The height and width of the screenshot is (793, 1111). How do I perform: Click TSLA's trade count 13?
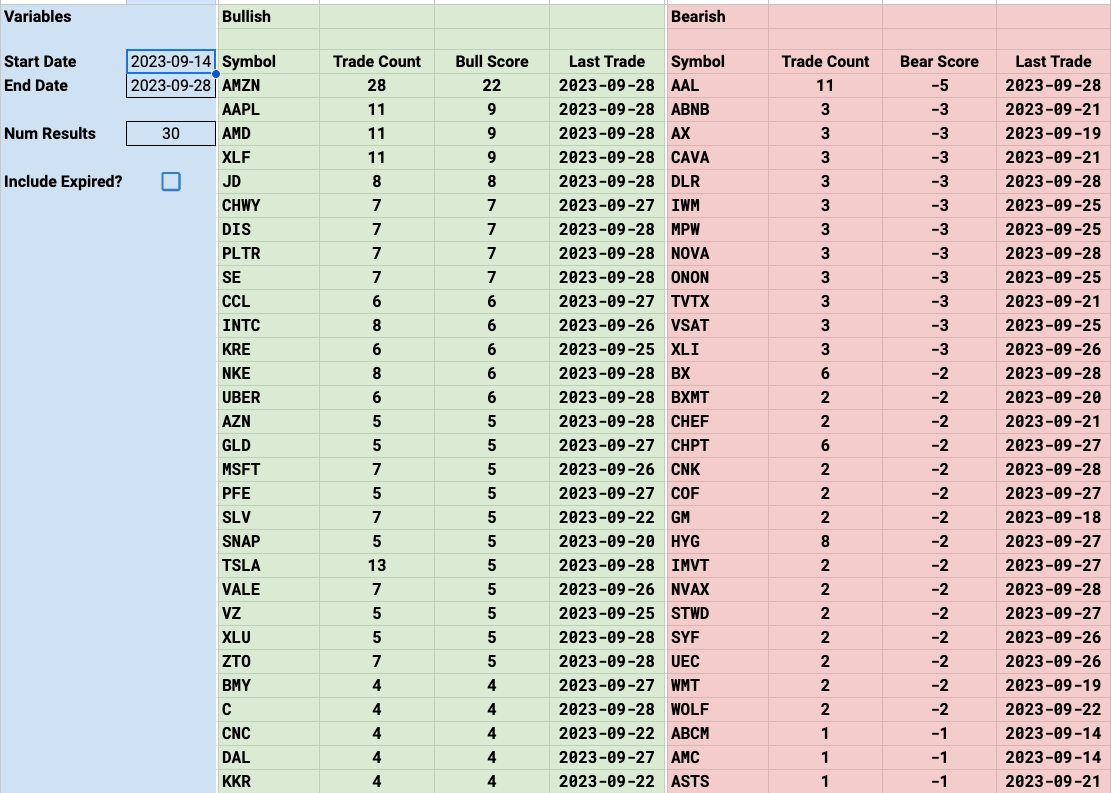point(377,566)
